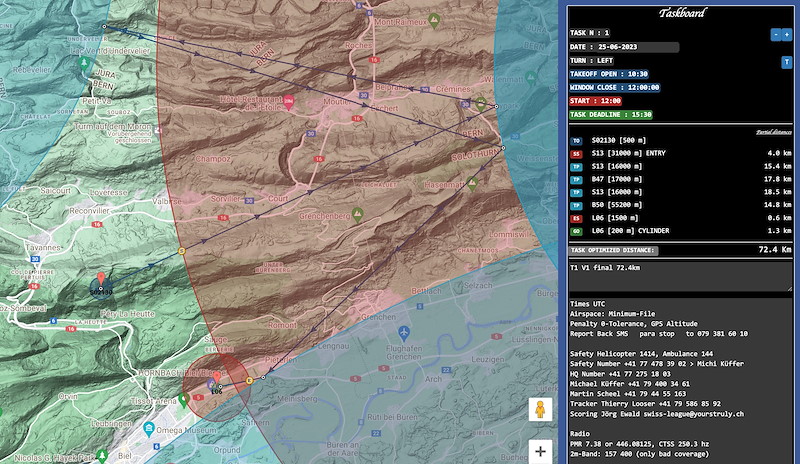800x464 pixels.
Task: Zoom in the map with plus button
Action: pos(541,450)
